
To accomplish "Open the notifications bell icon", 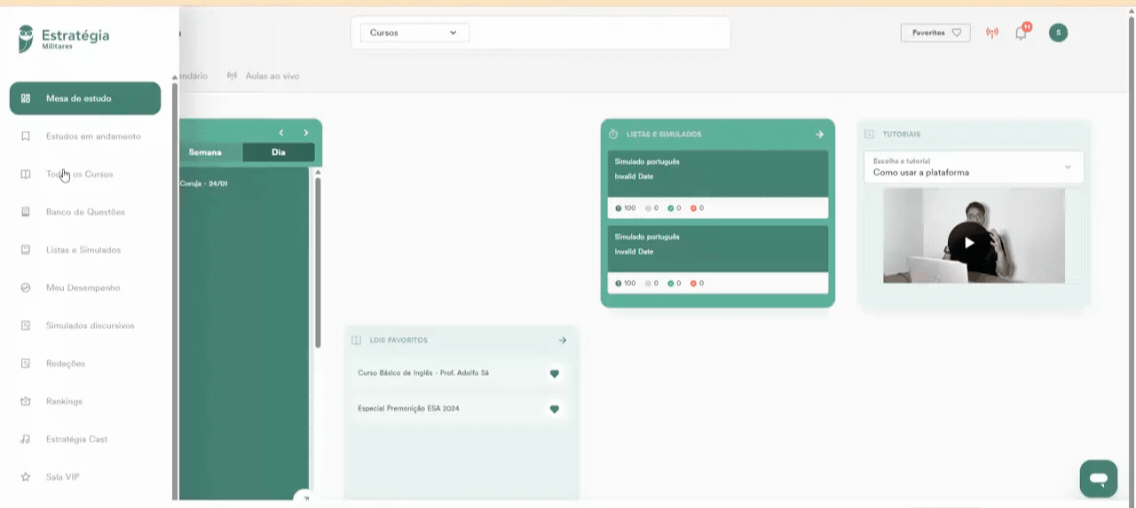I will [1021, 33].
